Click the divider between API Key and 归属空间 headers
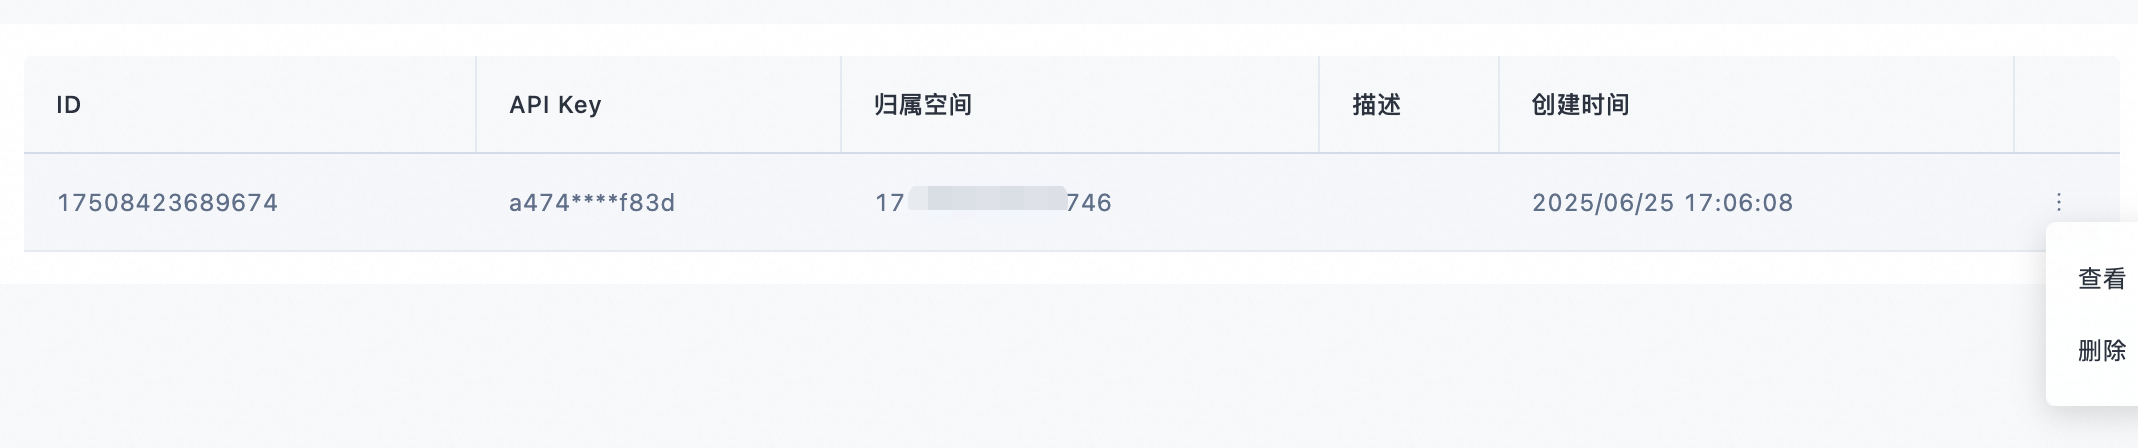 point(841,105)
